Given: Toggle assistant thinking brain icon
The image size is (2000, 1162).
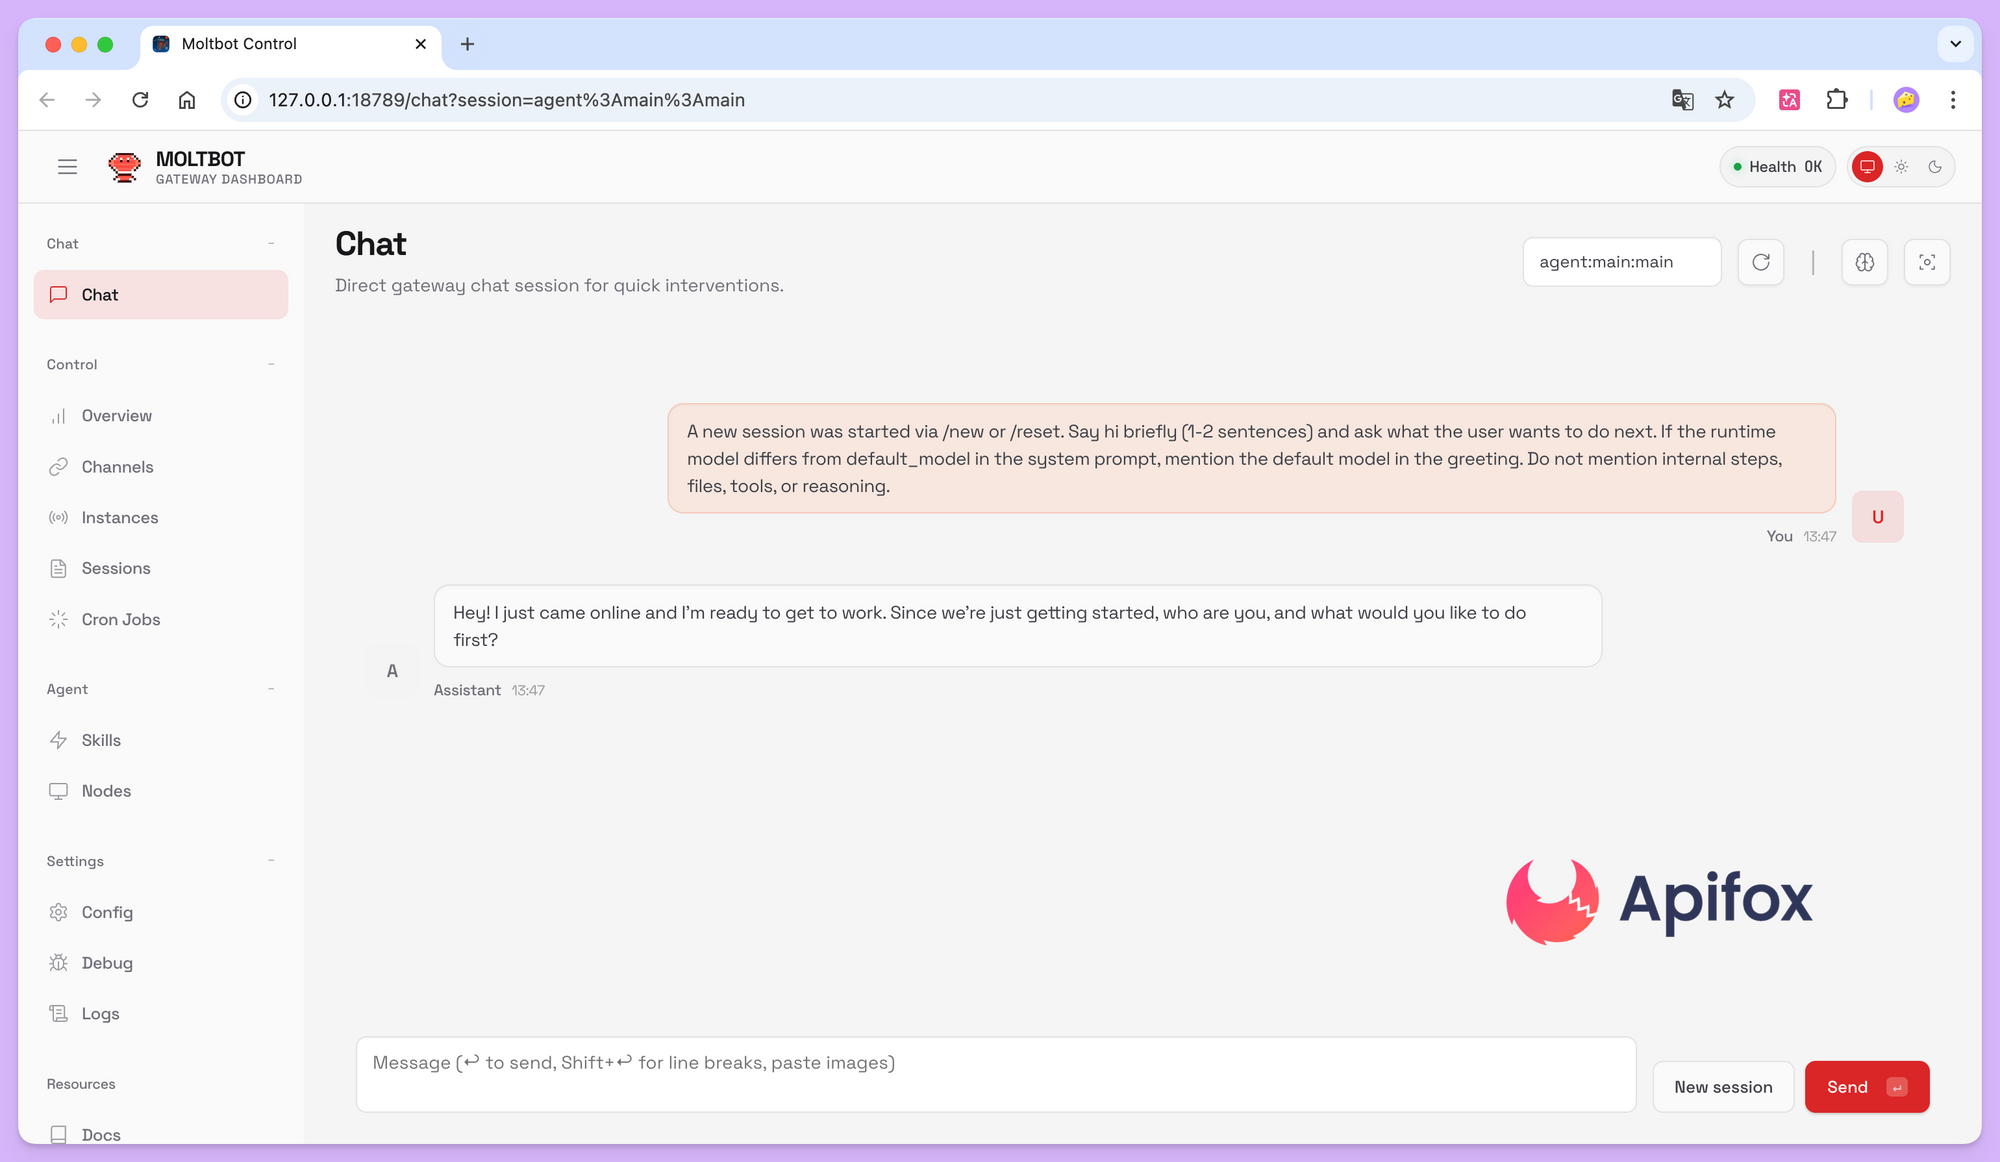Looking at the screenshot, I should coord(1865,262).
